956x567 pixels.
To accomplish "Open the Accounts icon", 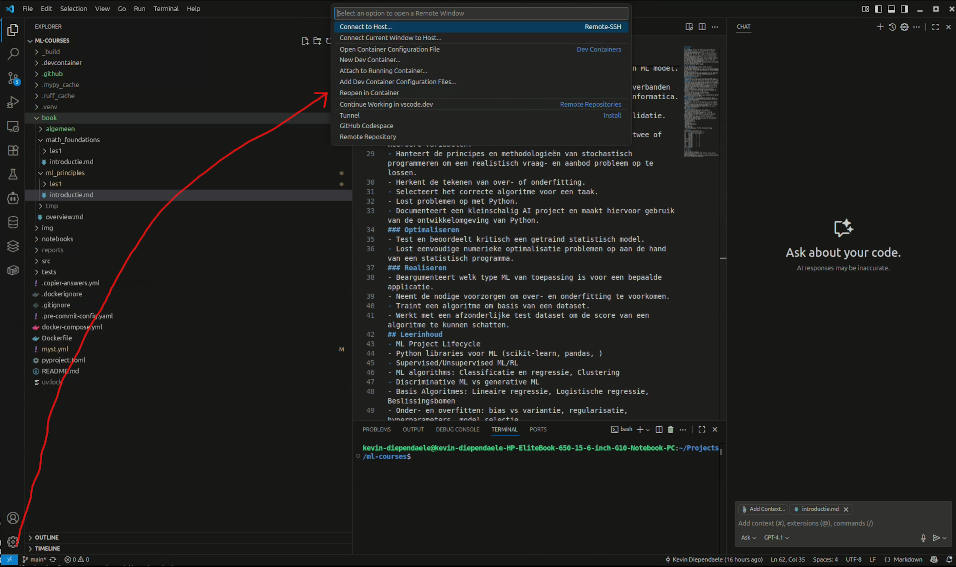I will click(13, 518).
